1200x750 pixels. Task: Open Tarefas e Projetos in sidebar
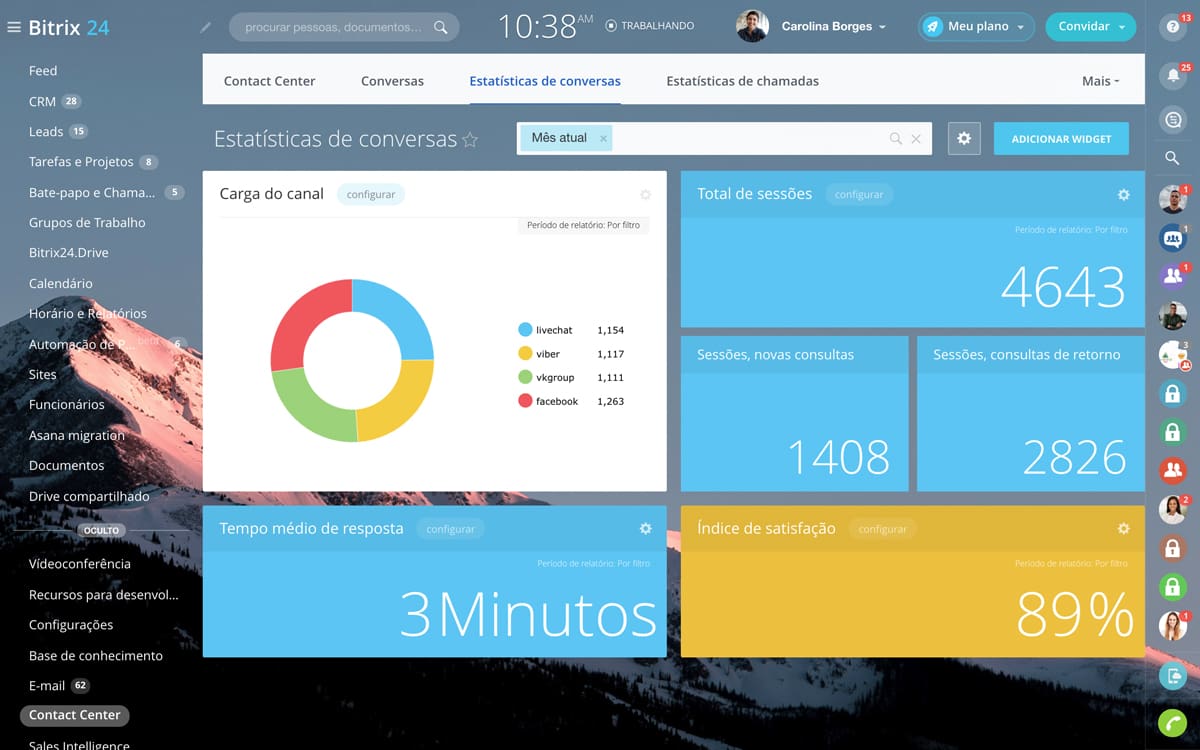tap(81, 162)
